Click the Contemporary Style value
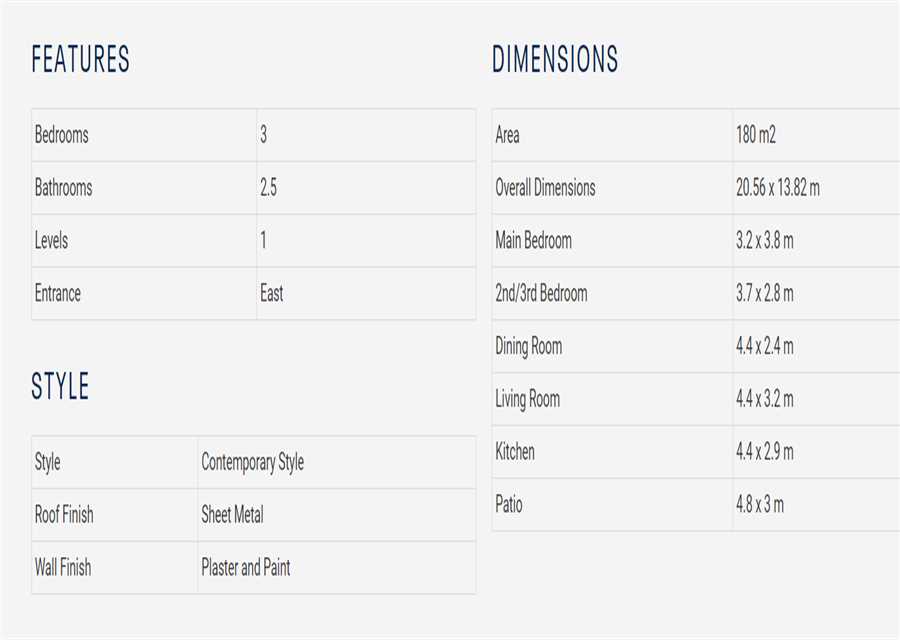The image size is (900, 640). [x=252, y=462]
